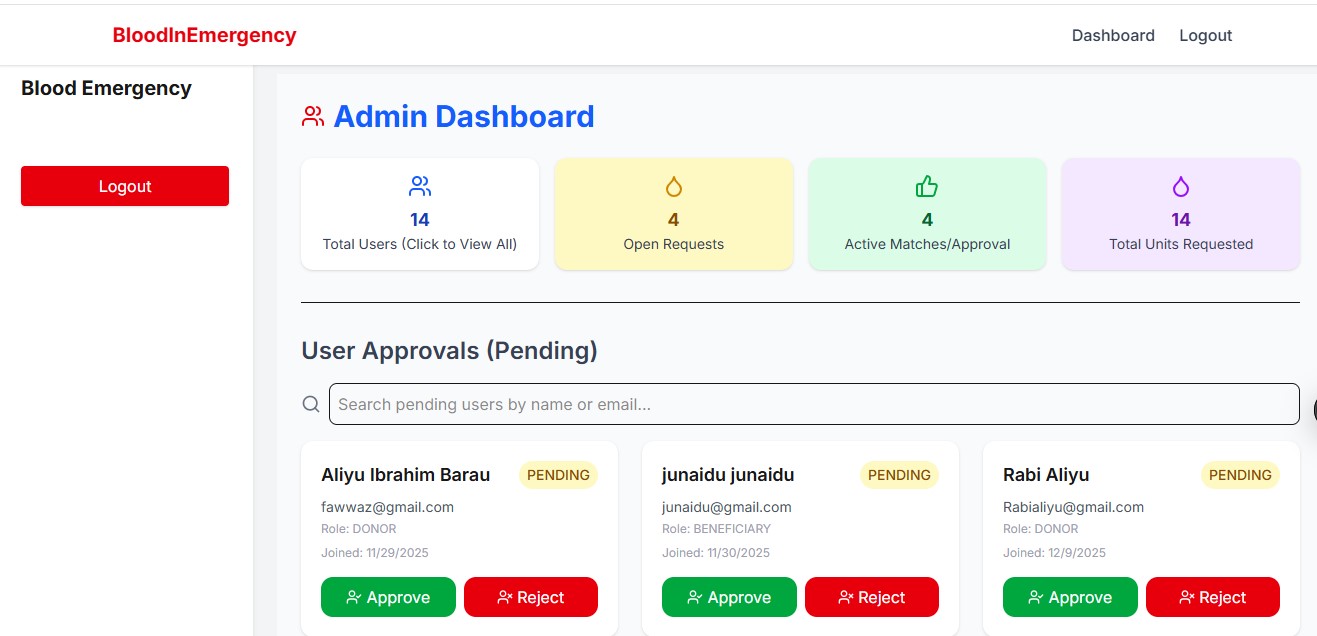
Task: Select Logout in the top navigation
Action: [x=1205, y=36]
